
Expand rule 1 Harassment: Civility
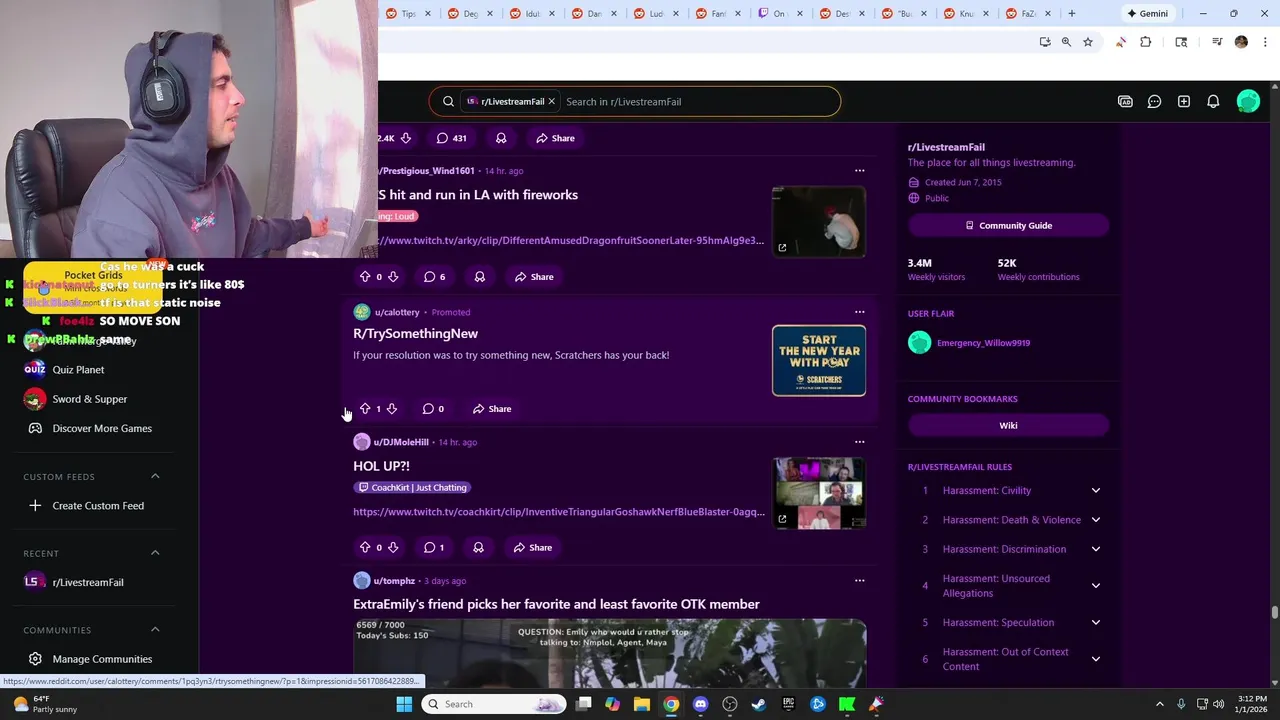[1096, 490]
